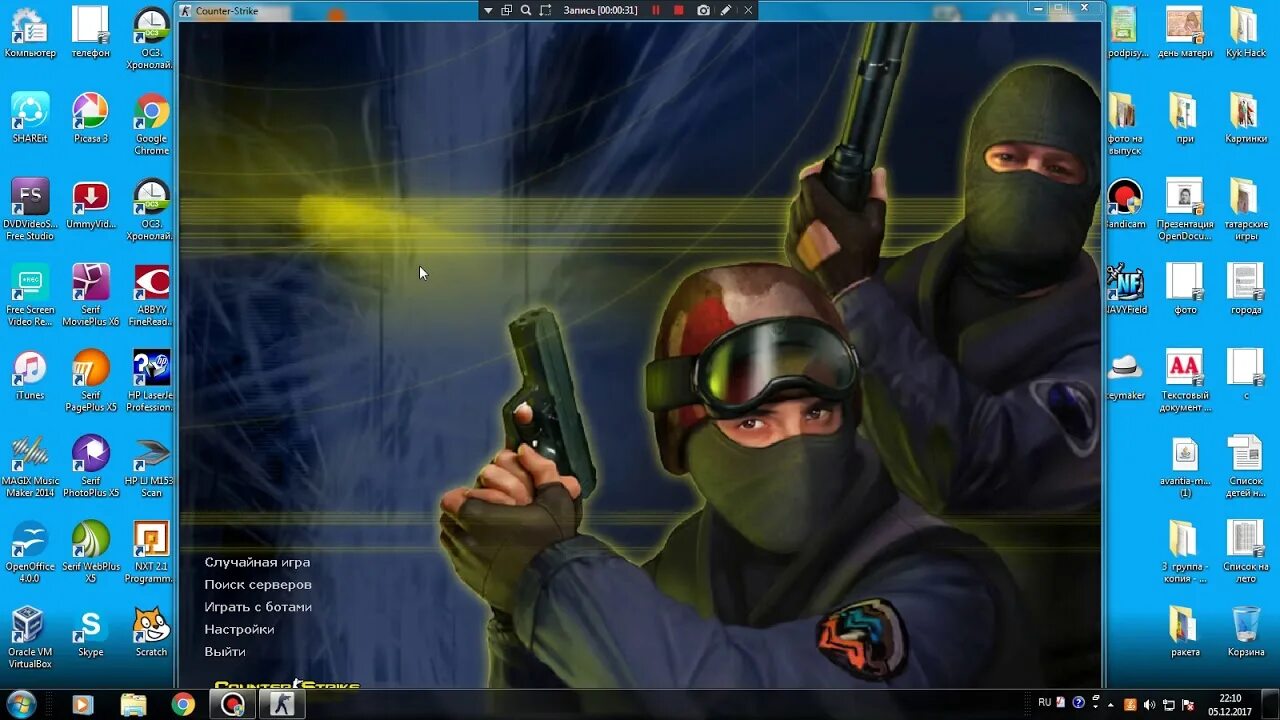Open UmmyVideo downloader icon
Screen dimensions: 1280x720
pos(91,204)
